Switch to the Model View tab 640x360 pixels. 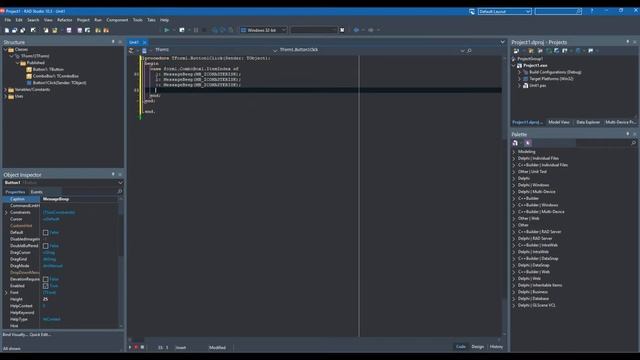point(559,122)
